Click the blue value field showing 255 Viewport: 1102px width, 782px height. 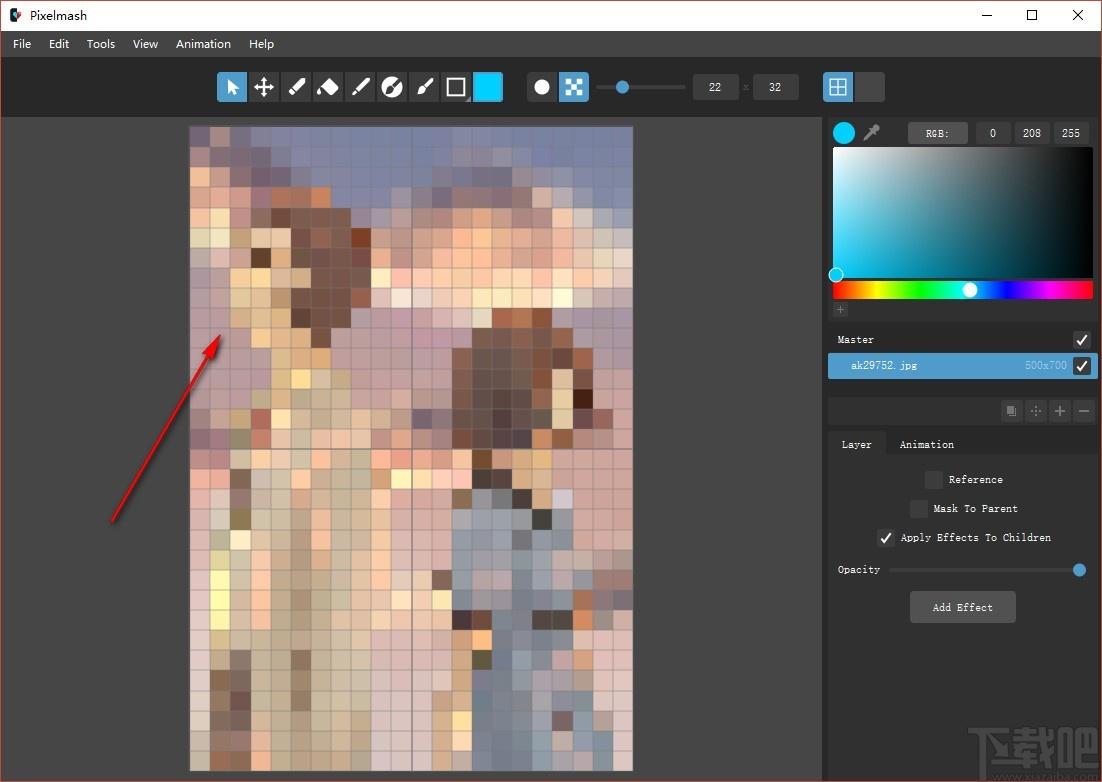pyautogui.click(x=1071, y=133)
